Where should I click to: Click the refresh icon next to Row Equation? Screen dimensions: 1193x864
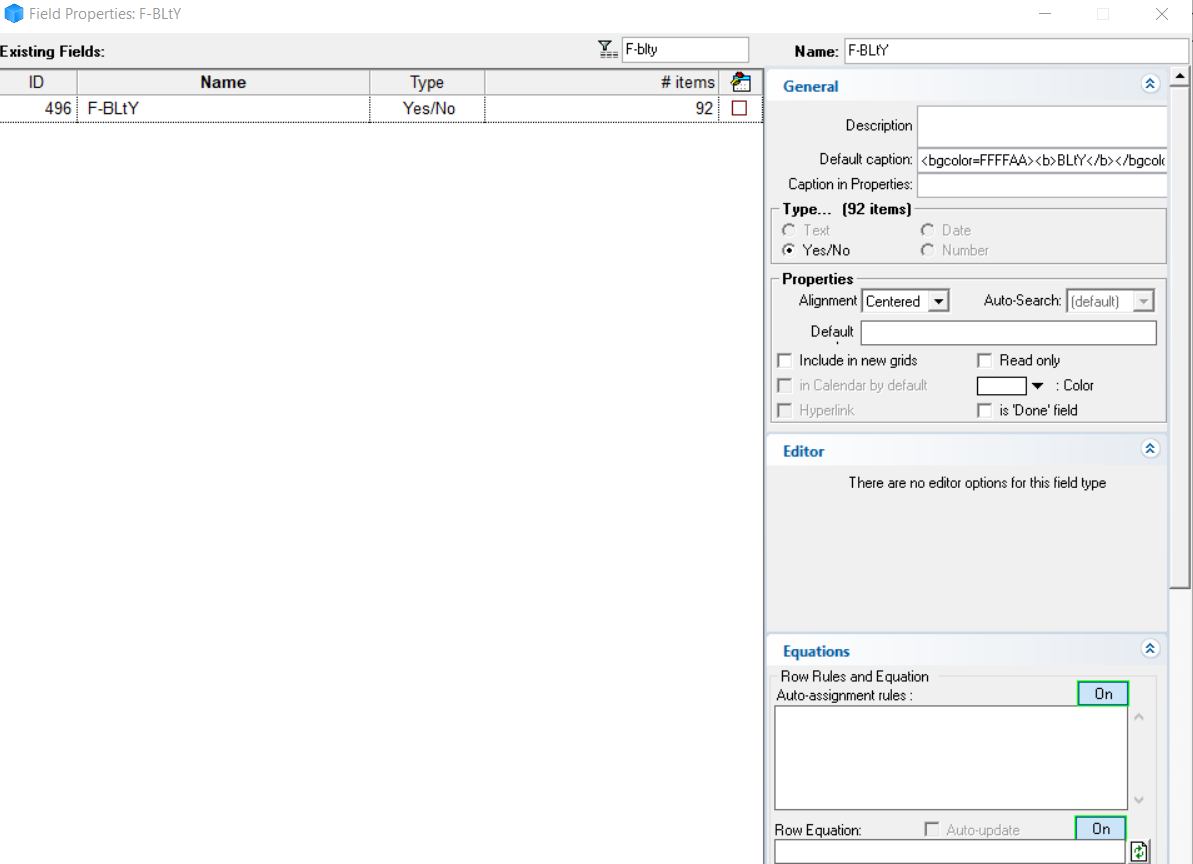point(1139,852)
